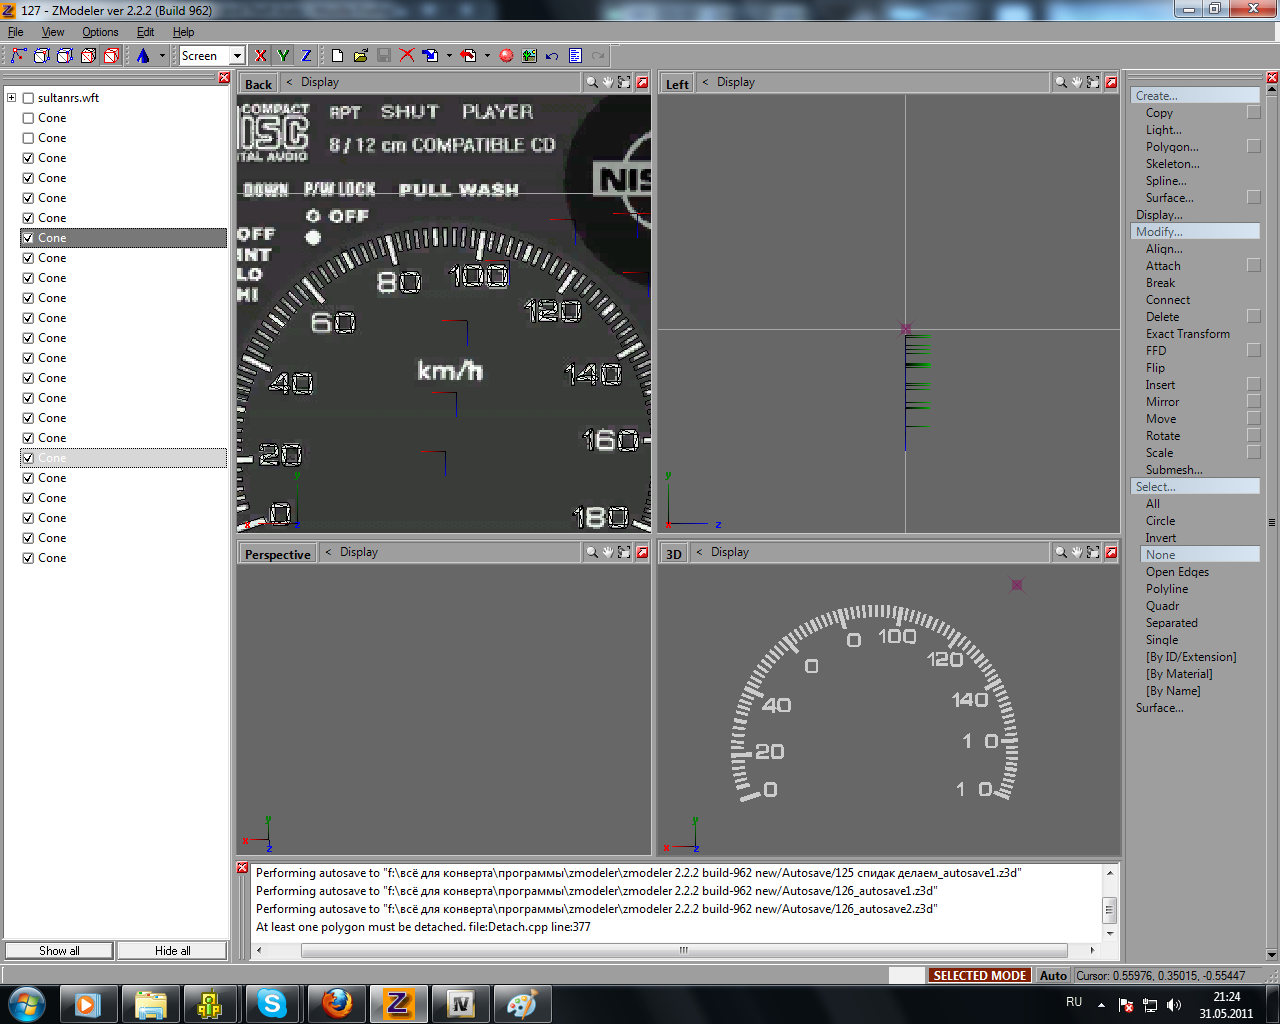Enable the checkbox for sultanrs.wft

coord(28,98)
